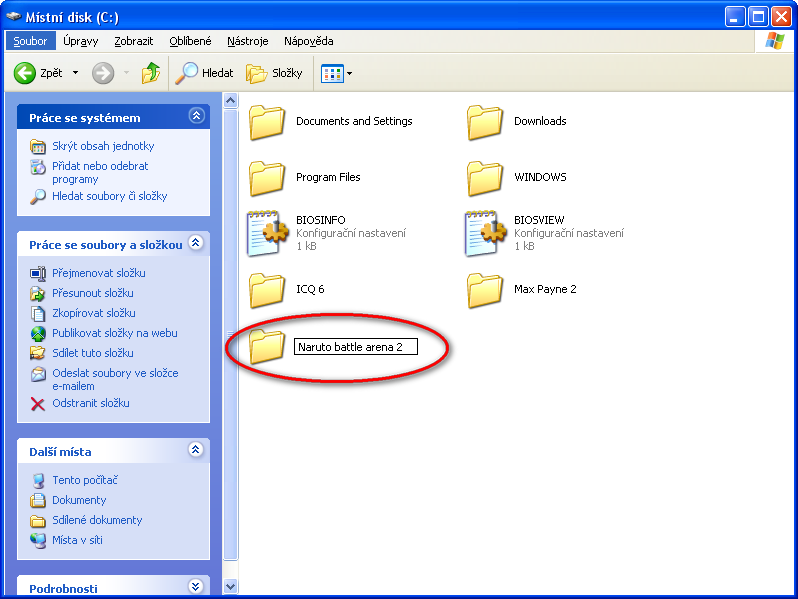Click the Přesunout složku icon

coord(38,294)
